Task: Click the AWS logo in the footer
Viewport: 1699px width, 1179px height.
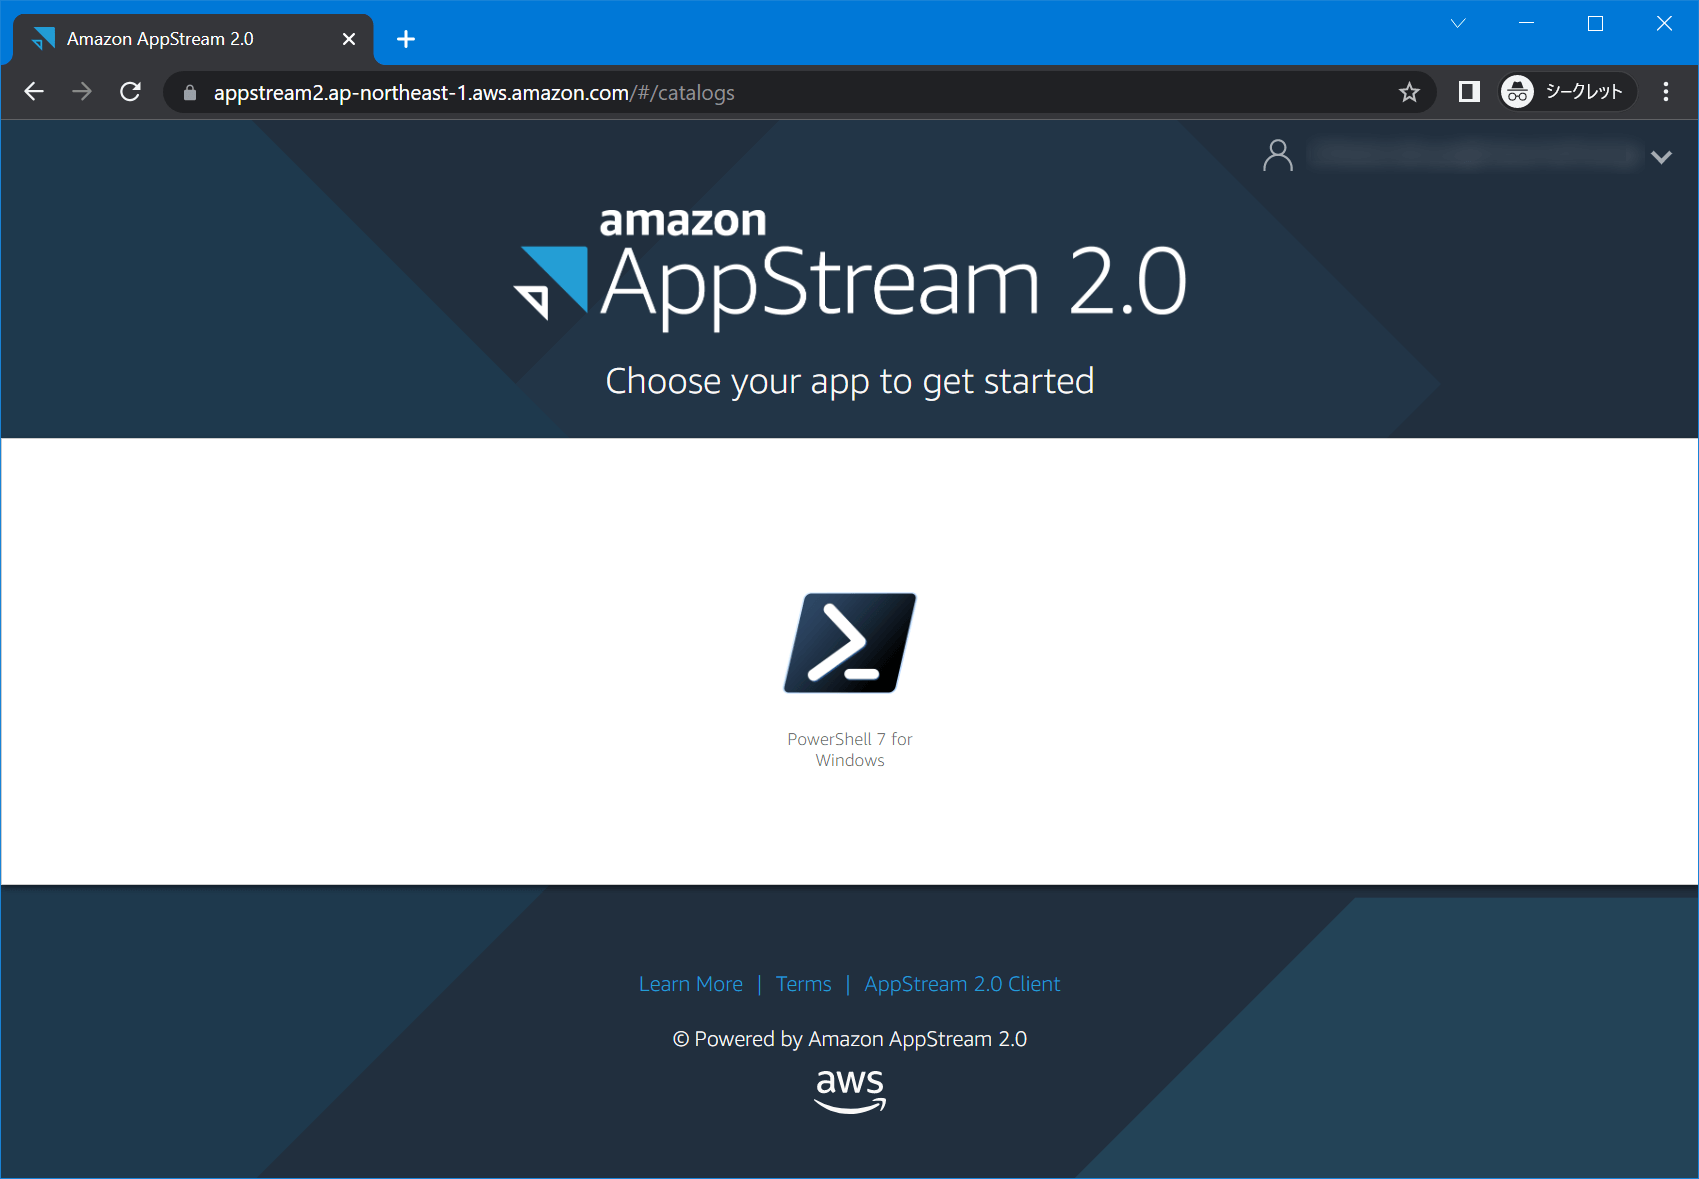Action: [x=850, y=1091]
